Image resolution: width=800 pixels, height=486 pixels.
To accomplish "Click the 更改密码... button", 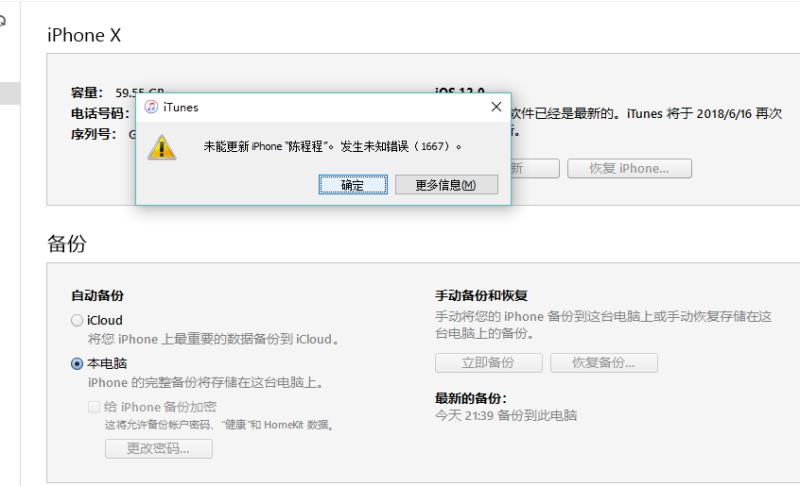I will pos(158,448).
